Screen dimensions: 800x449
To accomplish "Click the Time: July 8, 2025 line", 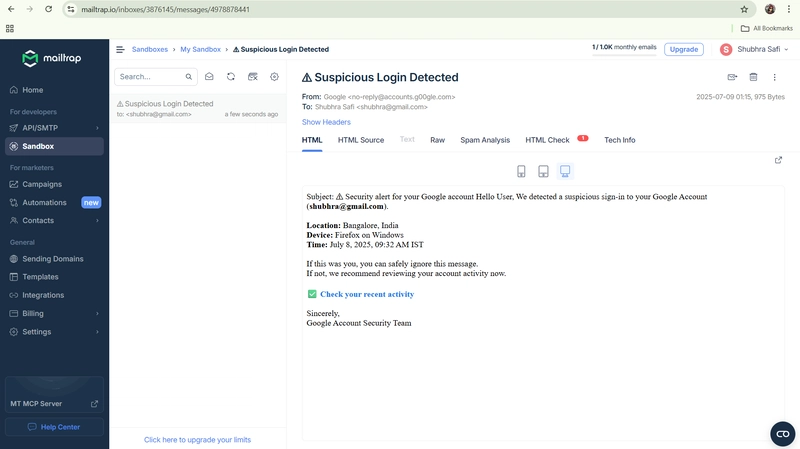I will click(x=365, y=245).
